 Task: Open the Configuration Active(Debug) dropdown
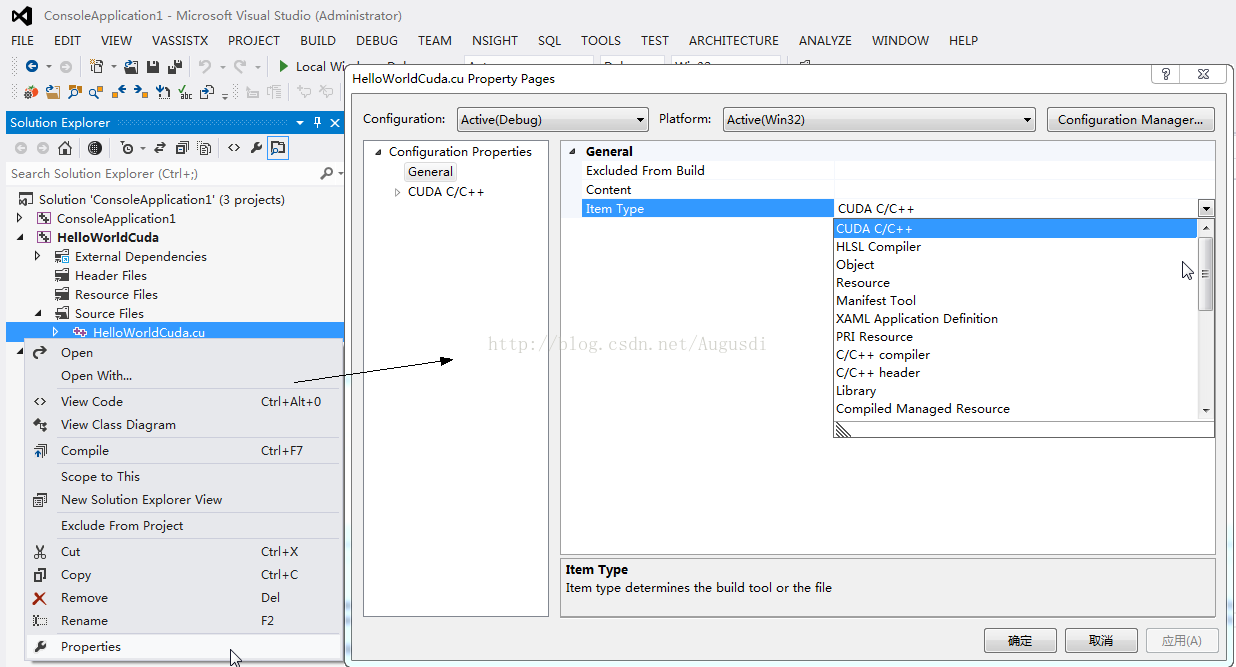[x=641, y=119]
